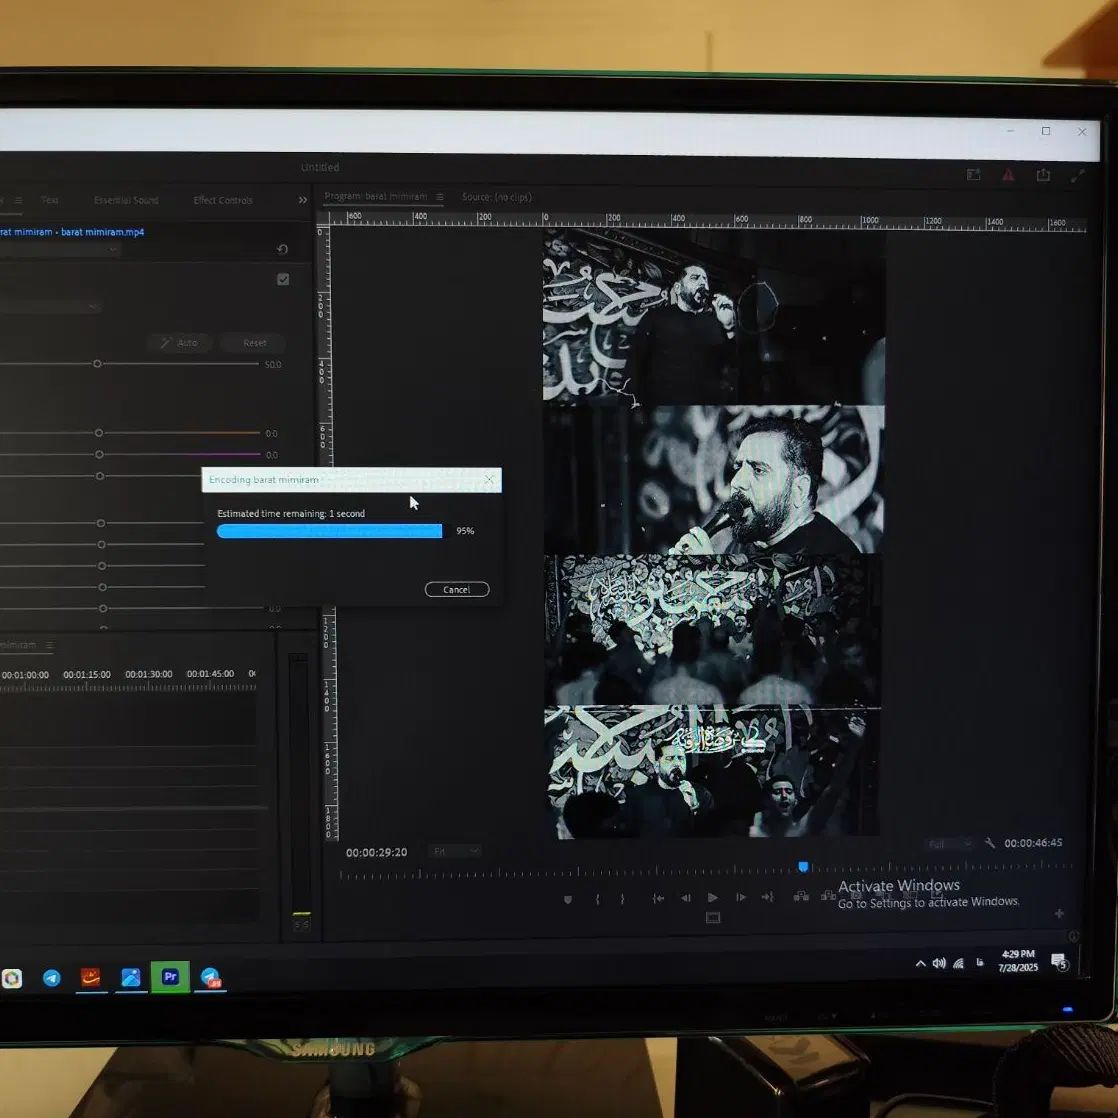Reset the Lumetri effect with curved arrow
The image size is (1118, 1118).
tap(282, 249)
